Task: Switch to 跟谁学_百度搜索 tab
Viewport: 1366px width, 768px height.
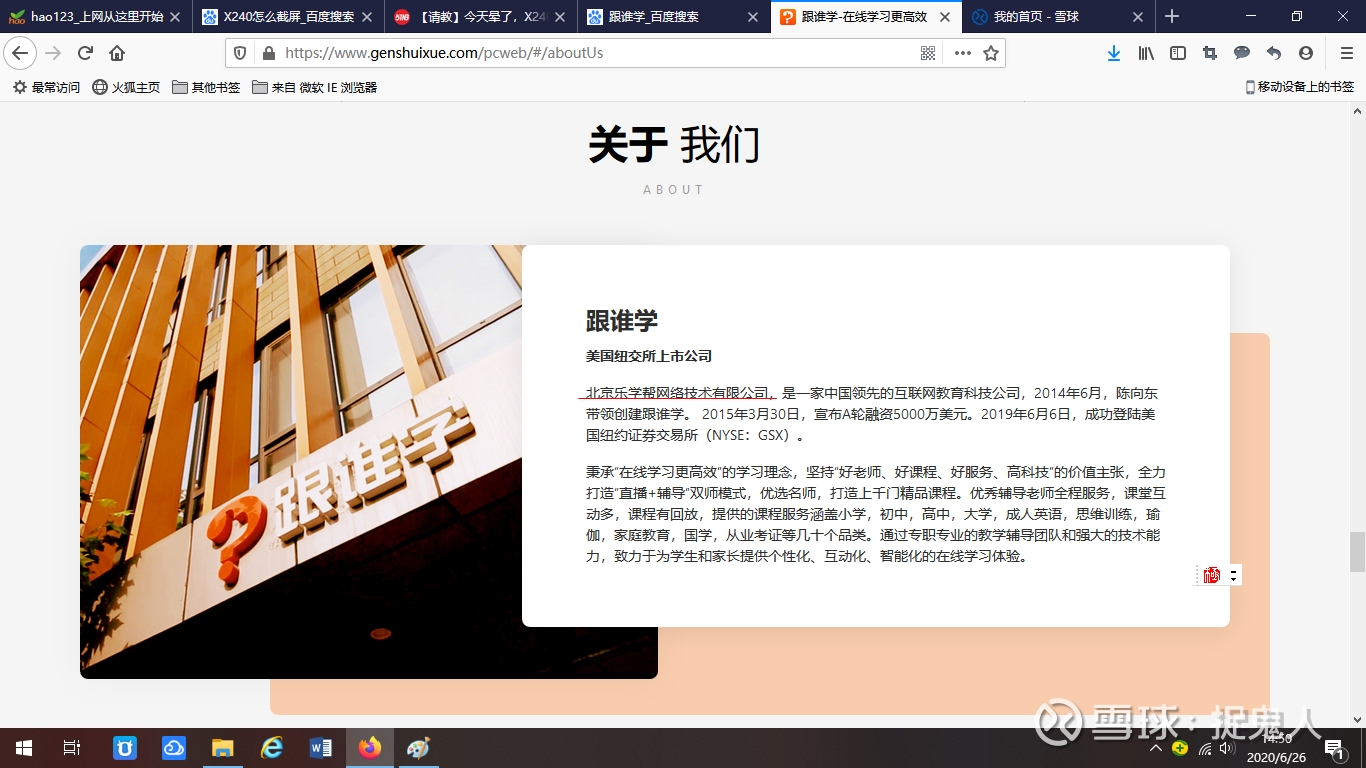Action: point(674,17)
